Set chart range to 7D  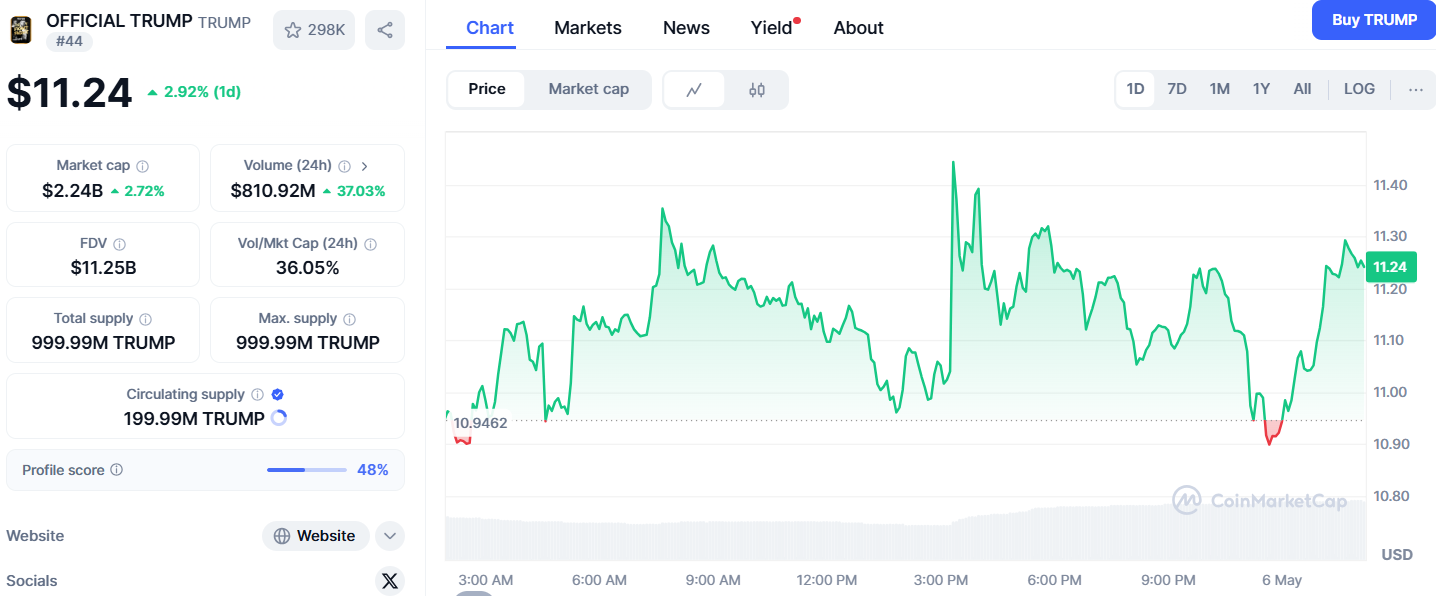pyautogui.click(x=1177, y=89)
